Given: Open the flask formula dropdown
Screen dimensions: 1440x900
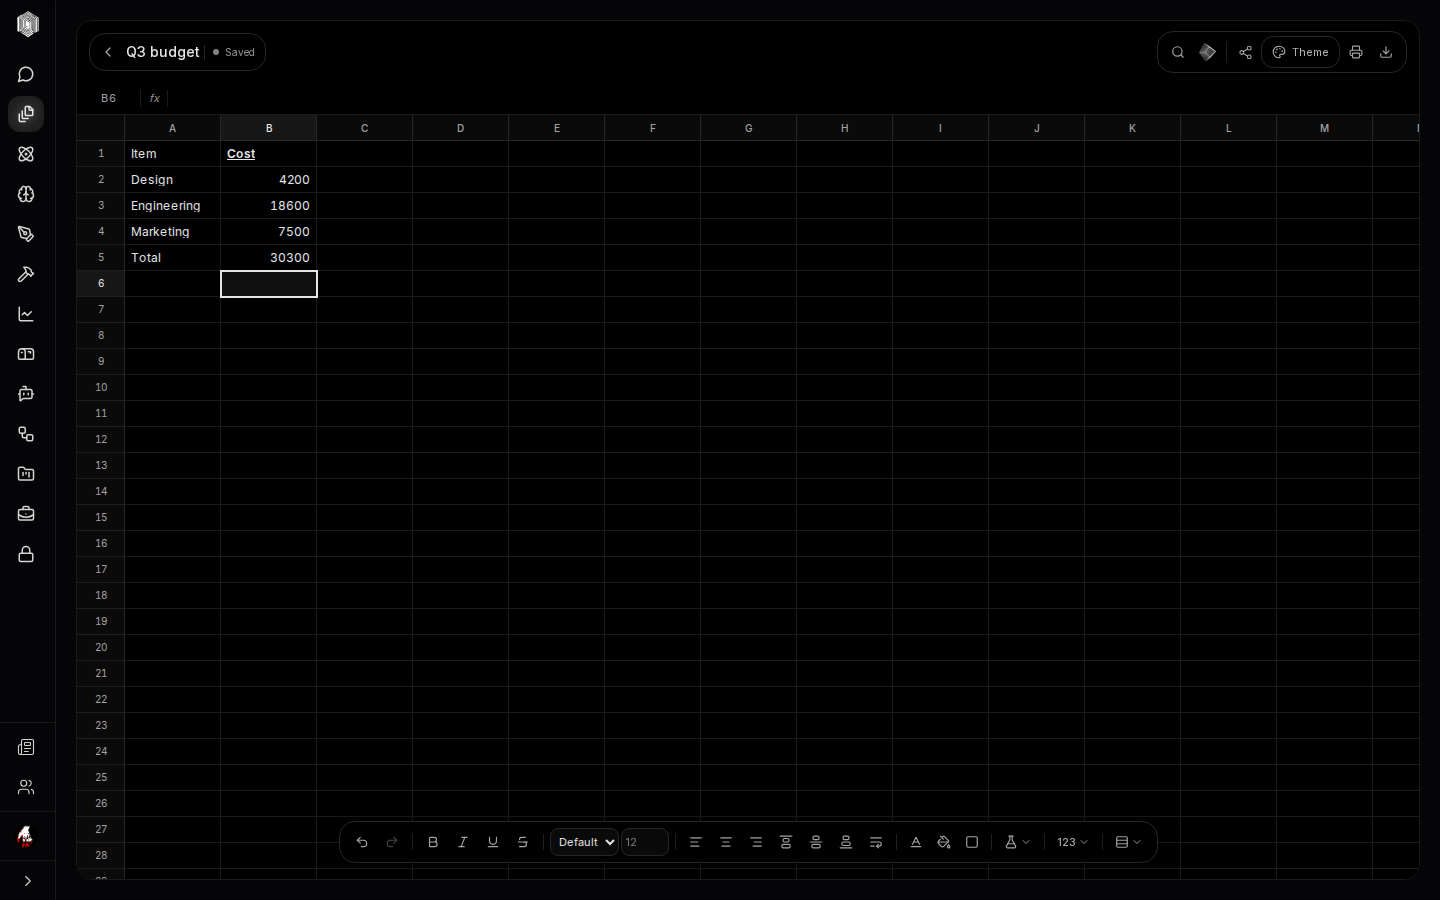Looking at the screenshot, I should click(x=1017, y=843).
